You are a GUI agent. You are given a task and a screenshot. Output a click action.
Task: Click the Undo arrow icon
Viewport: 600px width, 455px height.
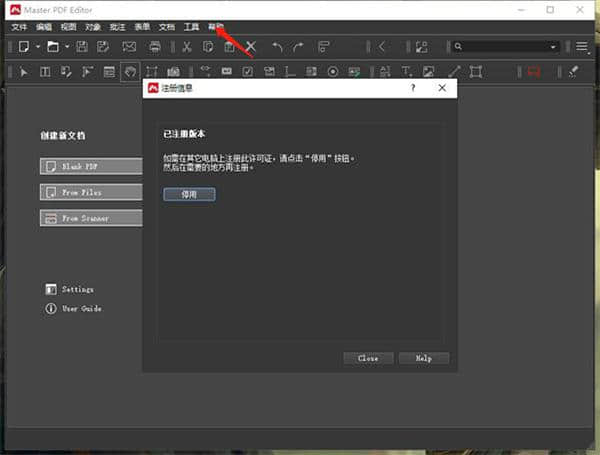[277, 47]
